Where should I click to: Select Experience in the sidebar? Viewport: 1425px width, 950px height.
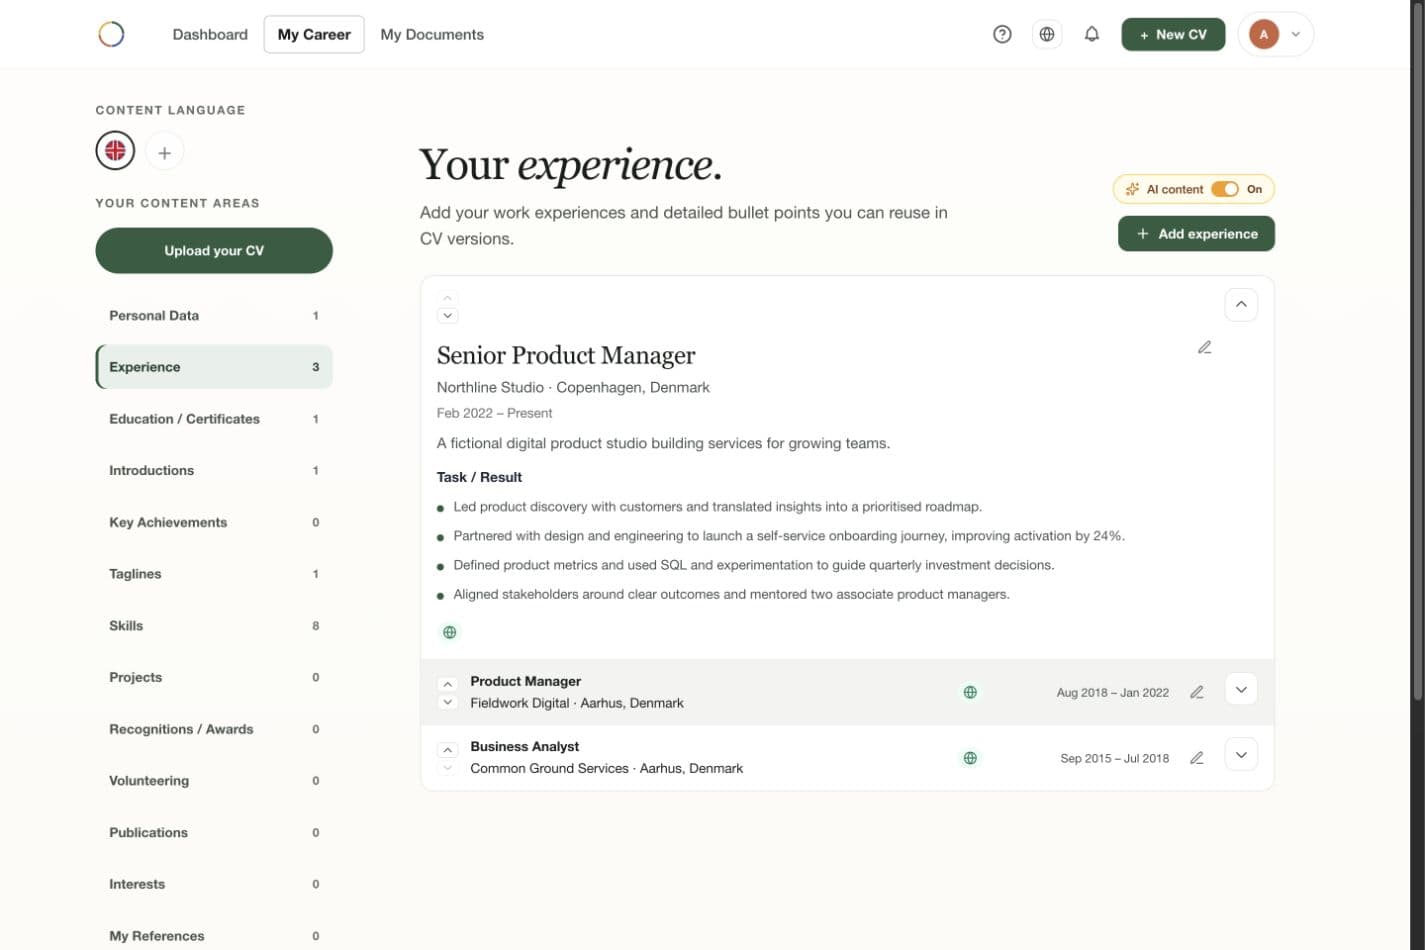pyautogui.click(x=214, y=367)
